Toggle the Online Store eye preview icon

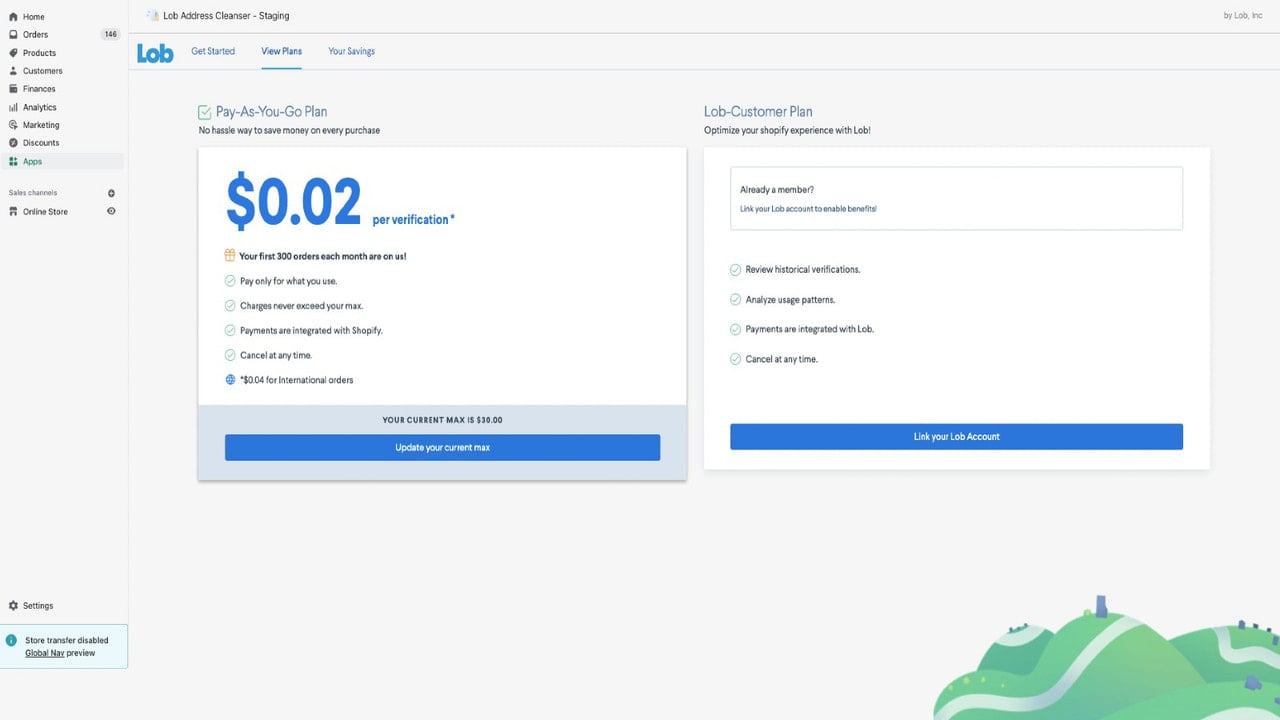[x=111, y=212]
